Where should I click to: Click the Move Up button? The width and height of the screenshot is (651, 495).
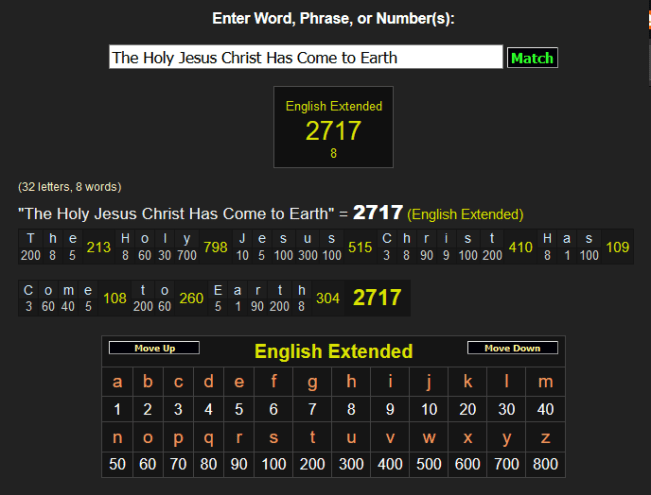[154, 348]
